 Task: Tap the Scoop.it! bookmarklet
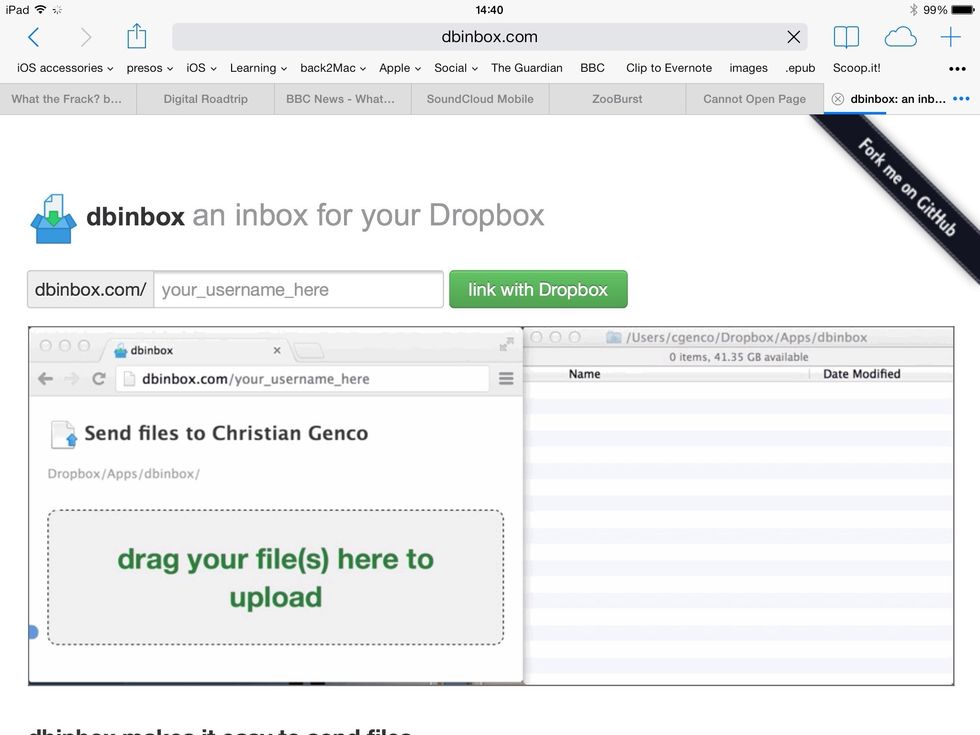point(856,68)
